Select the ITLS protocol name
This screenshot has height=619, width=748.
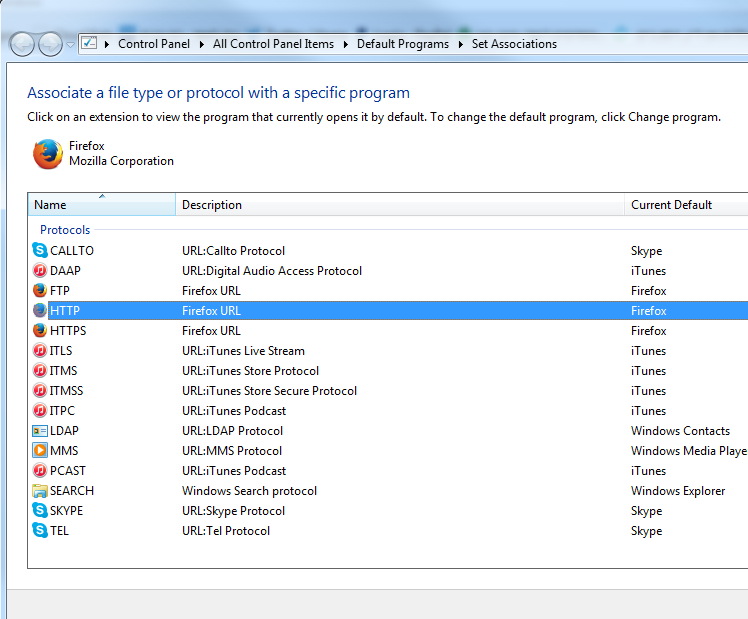click(61, 351)
